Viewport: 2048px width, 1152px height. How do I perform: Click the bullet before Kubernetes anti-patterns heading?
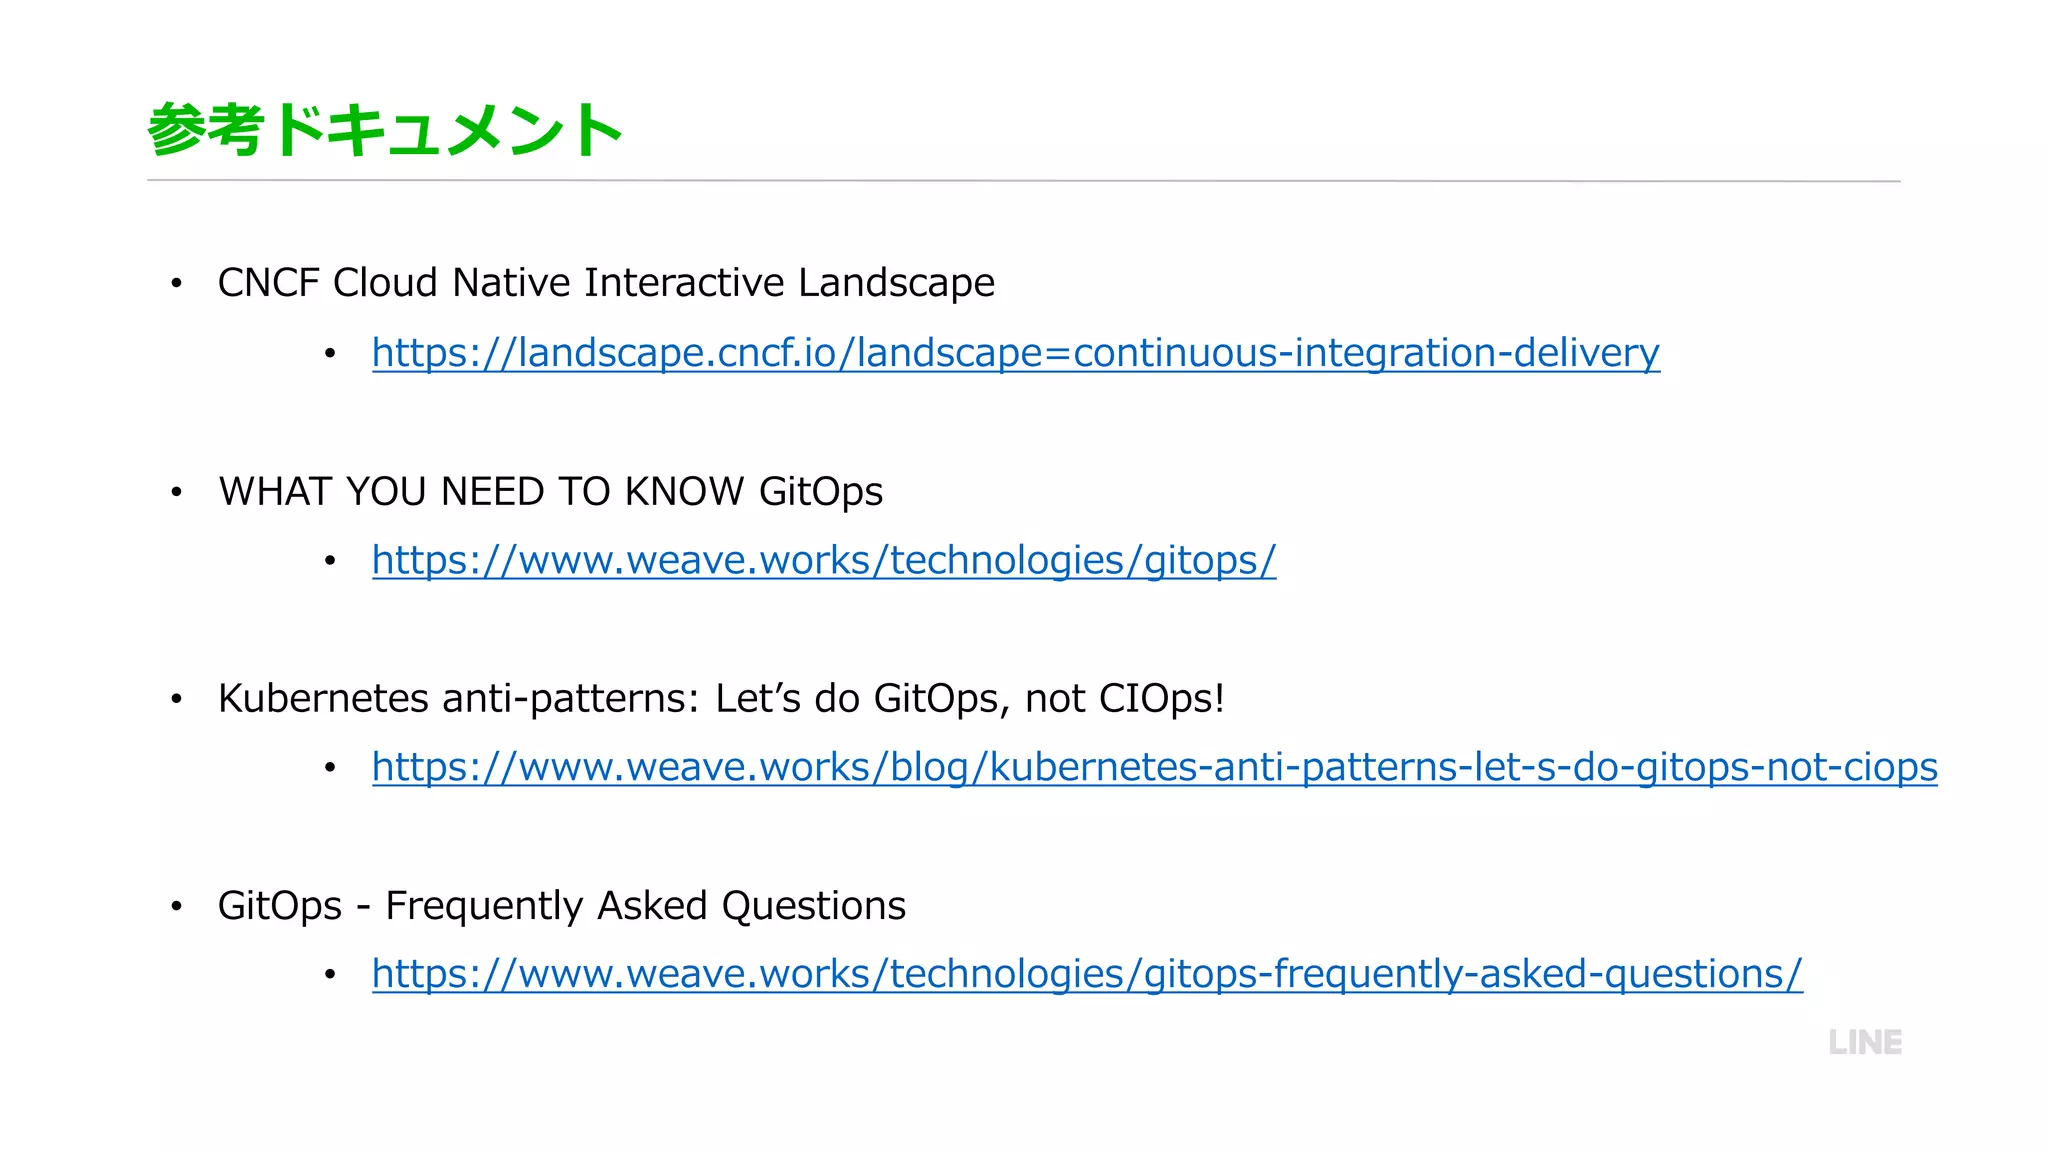click(176, 699)
